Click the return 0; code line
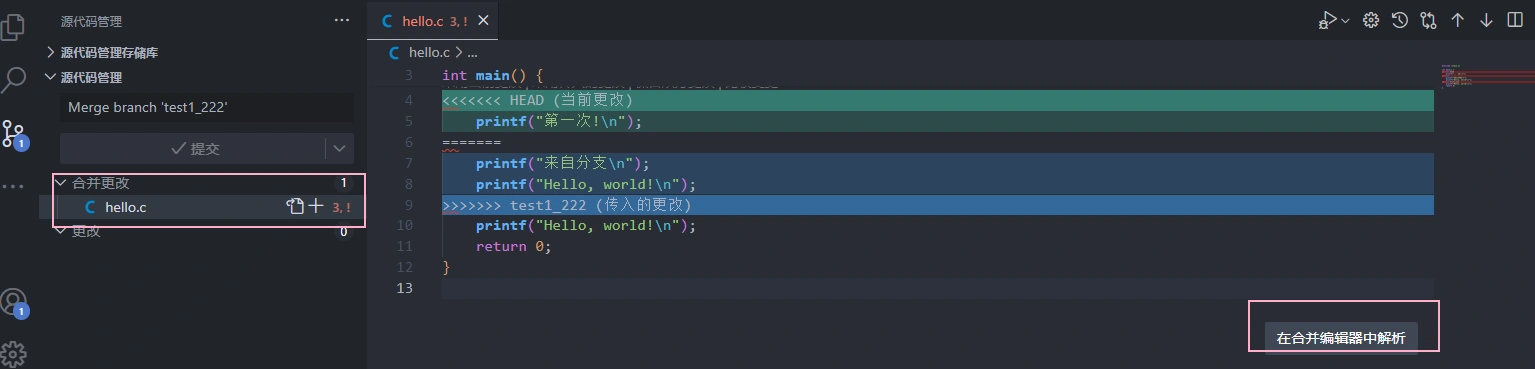The width and height of the screenshot is (1535, 369). 513,247
